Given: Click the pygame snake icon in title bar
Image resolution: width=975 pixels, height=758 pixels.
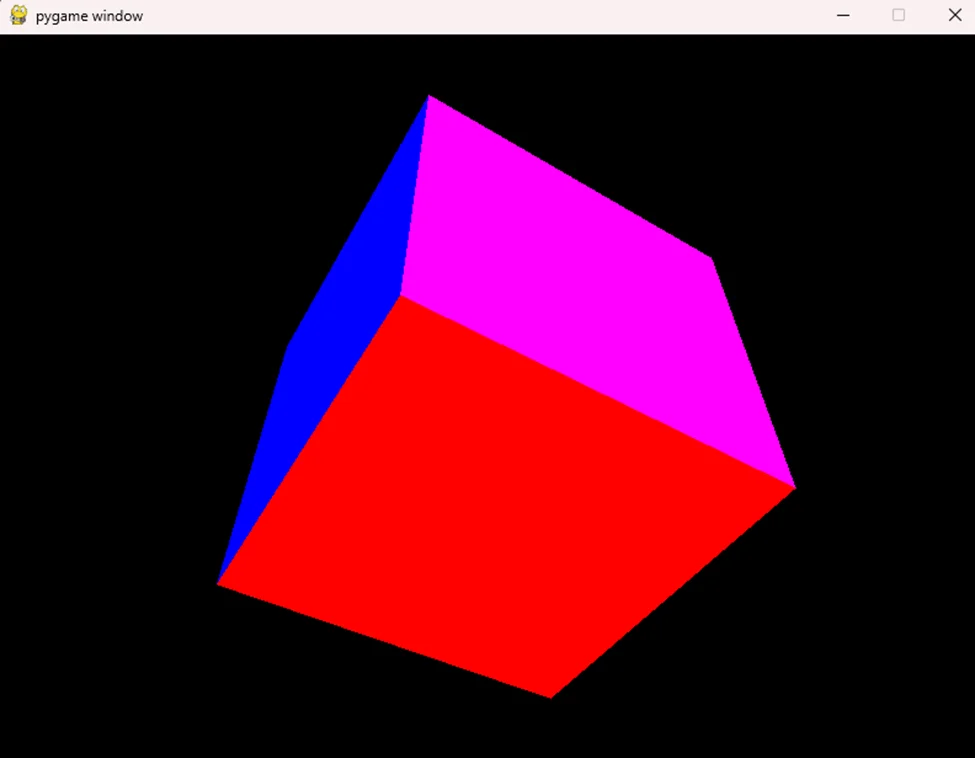Looking at the screenshot, I should [x=19, y=16].
